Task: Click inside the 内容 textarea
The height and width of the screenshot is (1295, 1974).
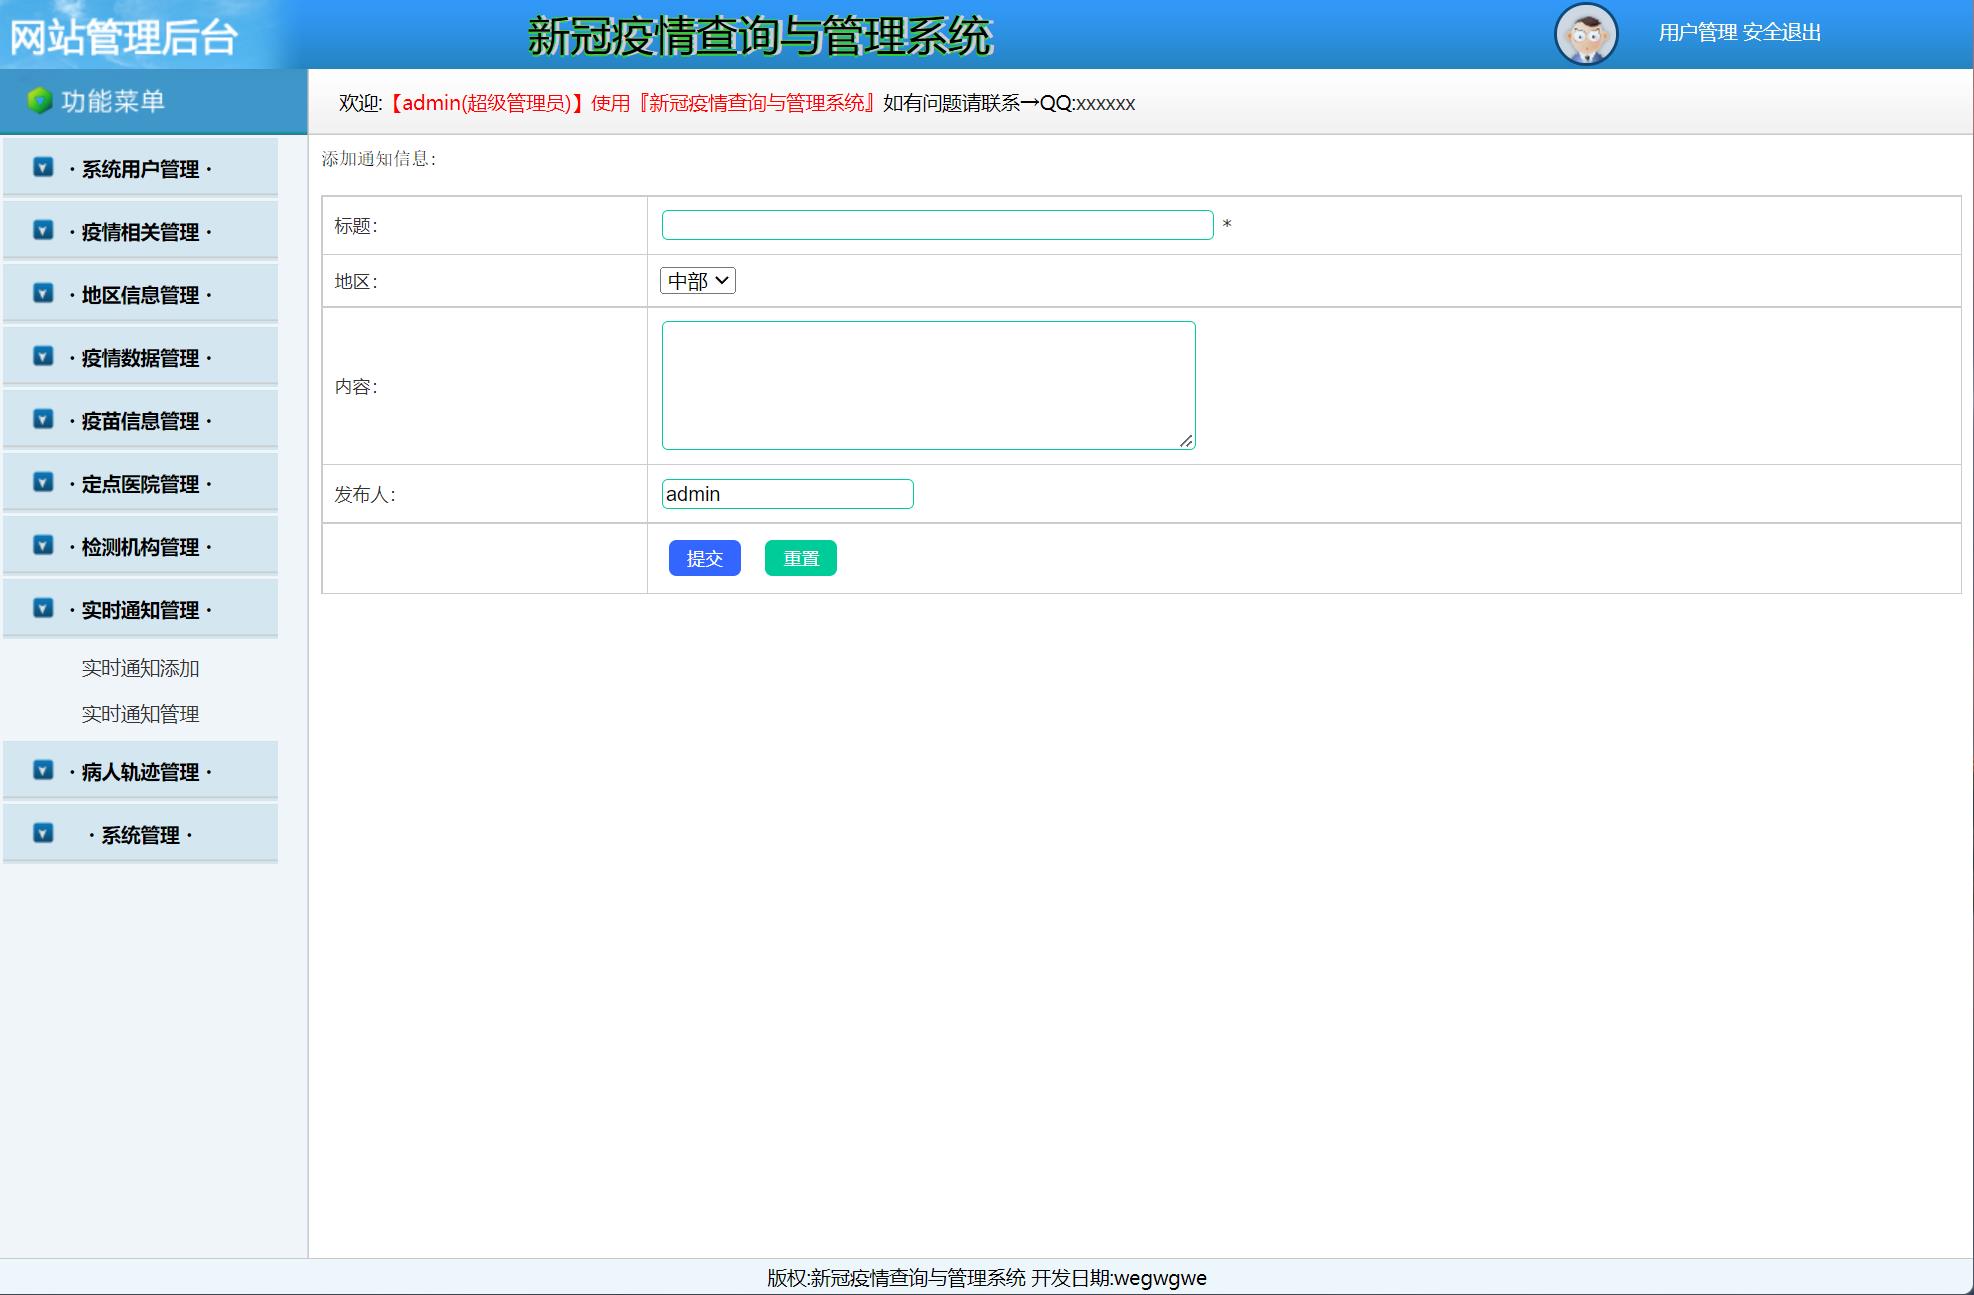Action: 928,385
